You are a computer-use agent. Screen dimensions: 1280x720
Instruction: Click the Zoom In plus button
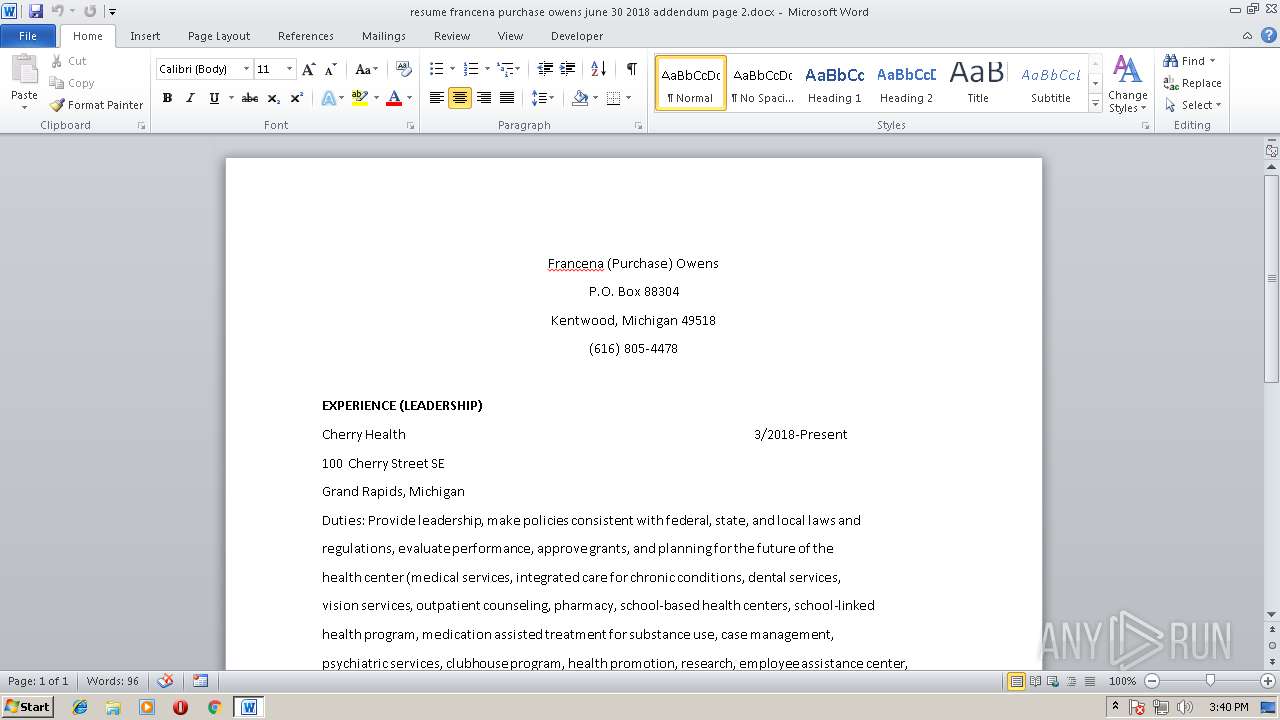[x=1268, y=681]
